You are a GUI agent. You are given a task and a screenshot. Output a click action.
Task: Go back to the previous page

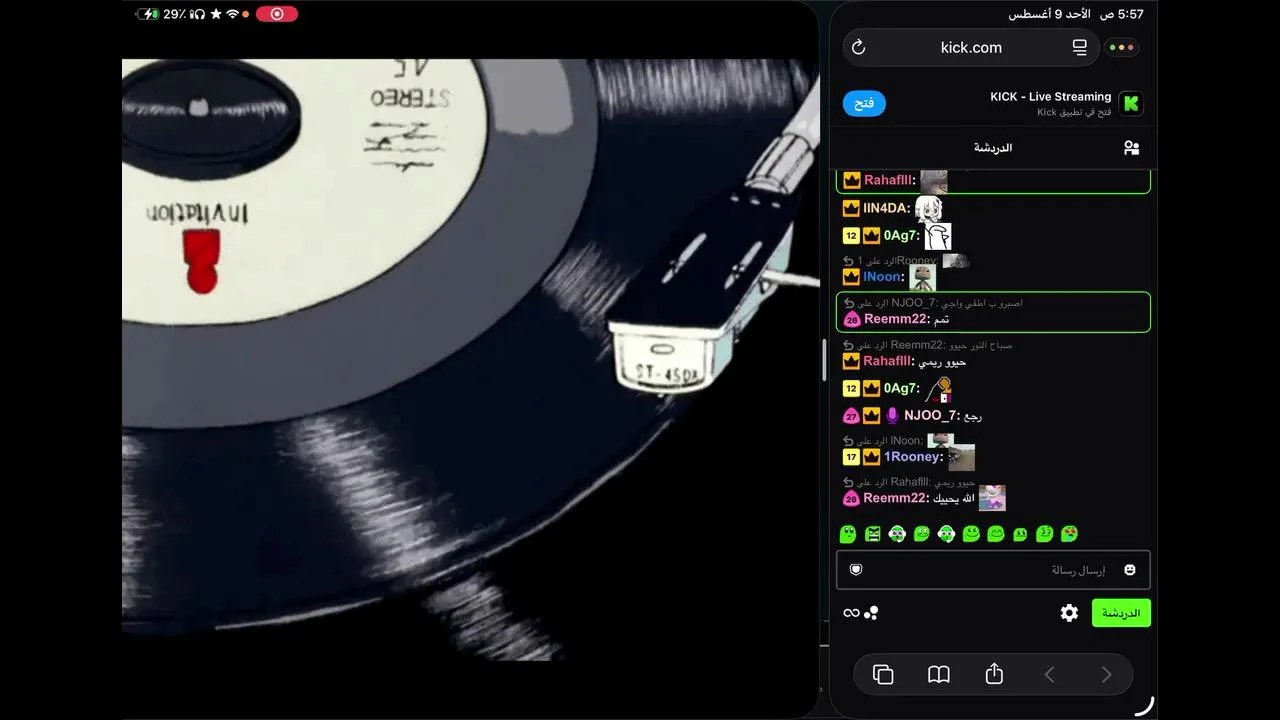pos(1049,675)
